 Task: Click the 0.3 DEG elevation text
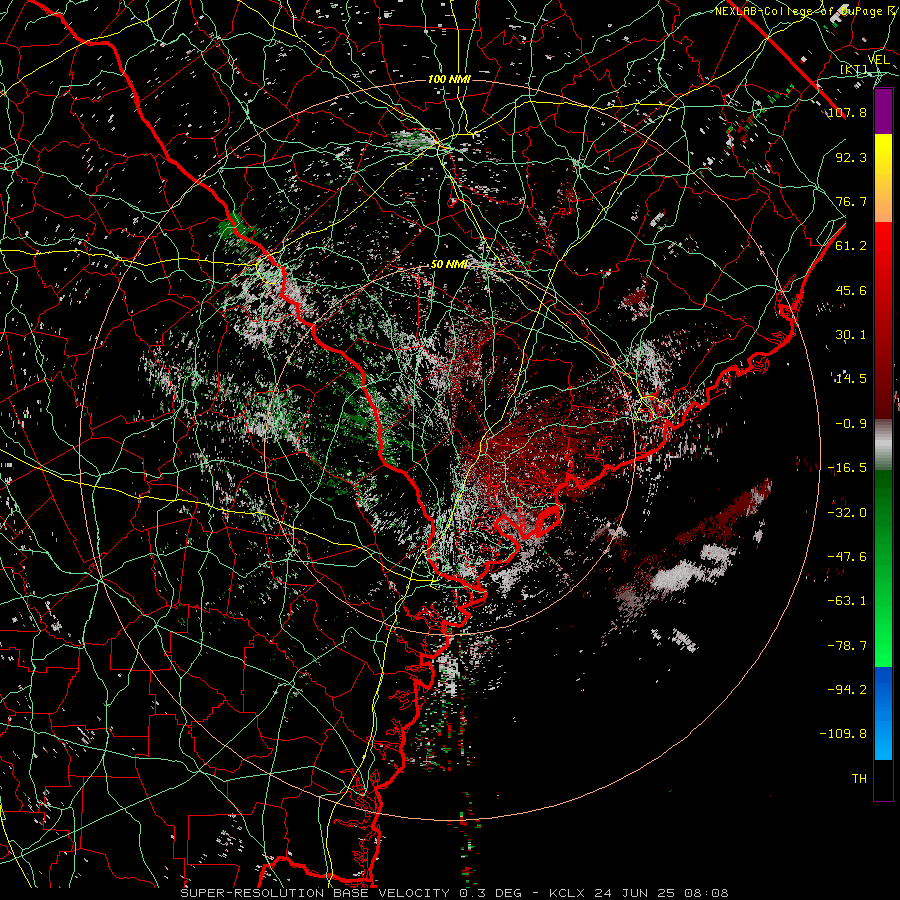(490, 893)
